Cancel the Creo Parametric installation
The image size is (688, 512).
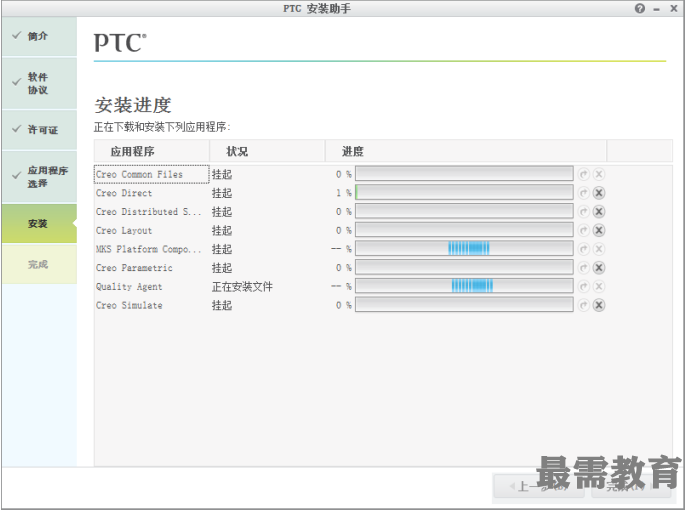point(598,268)
